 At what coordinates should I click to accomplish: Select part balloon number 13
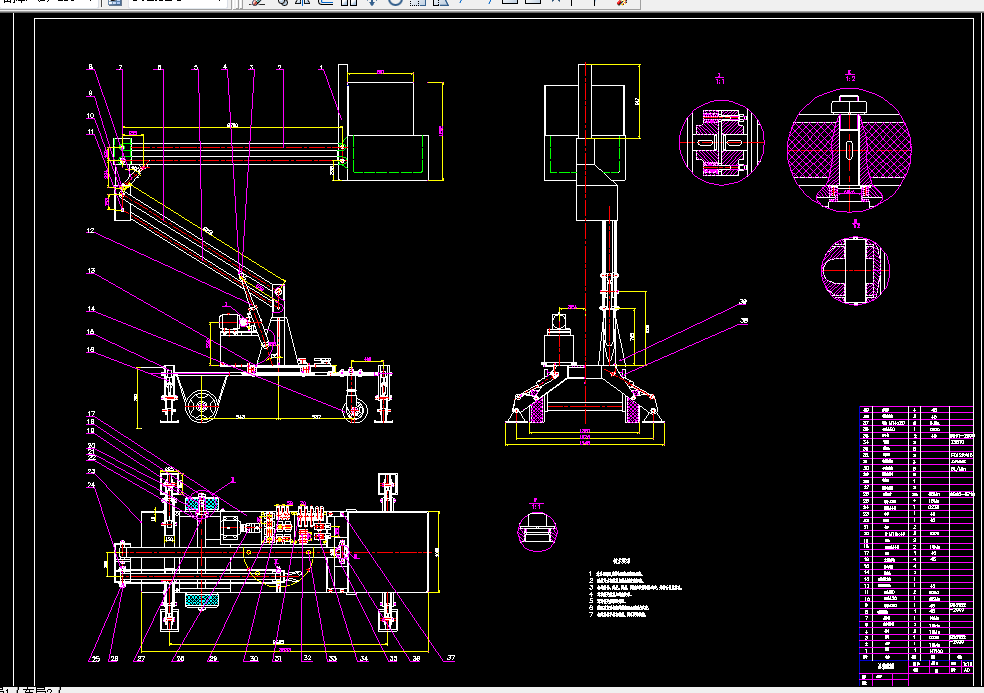[91, 271]
